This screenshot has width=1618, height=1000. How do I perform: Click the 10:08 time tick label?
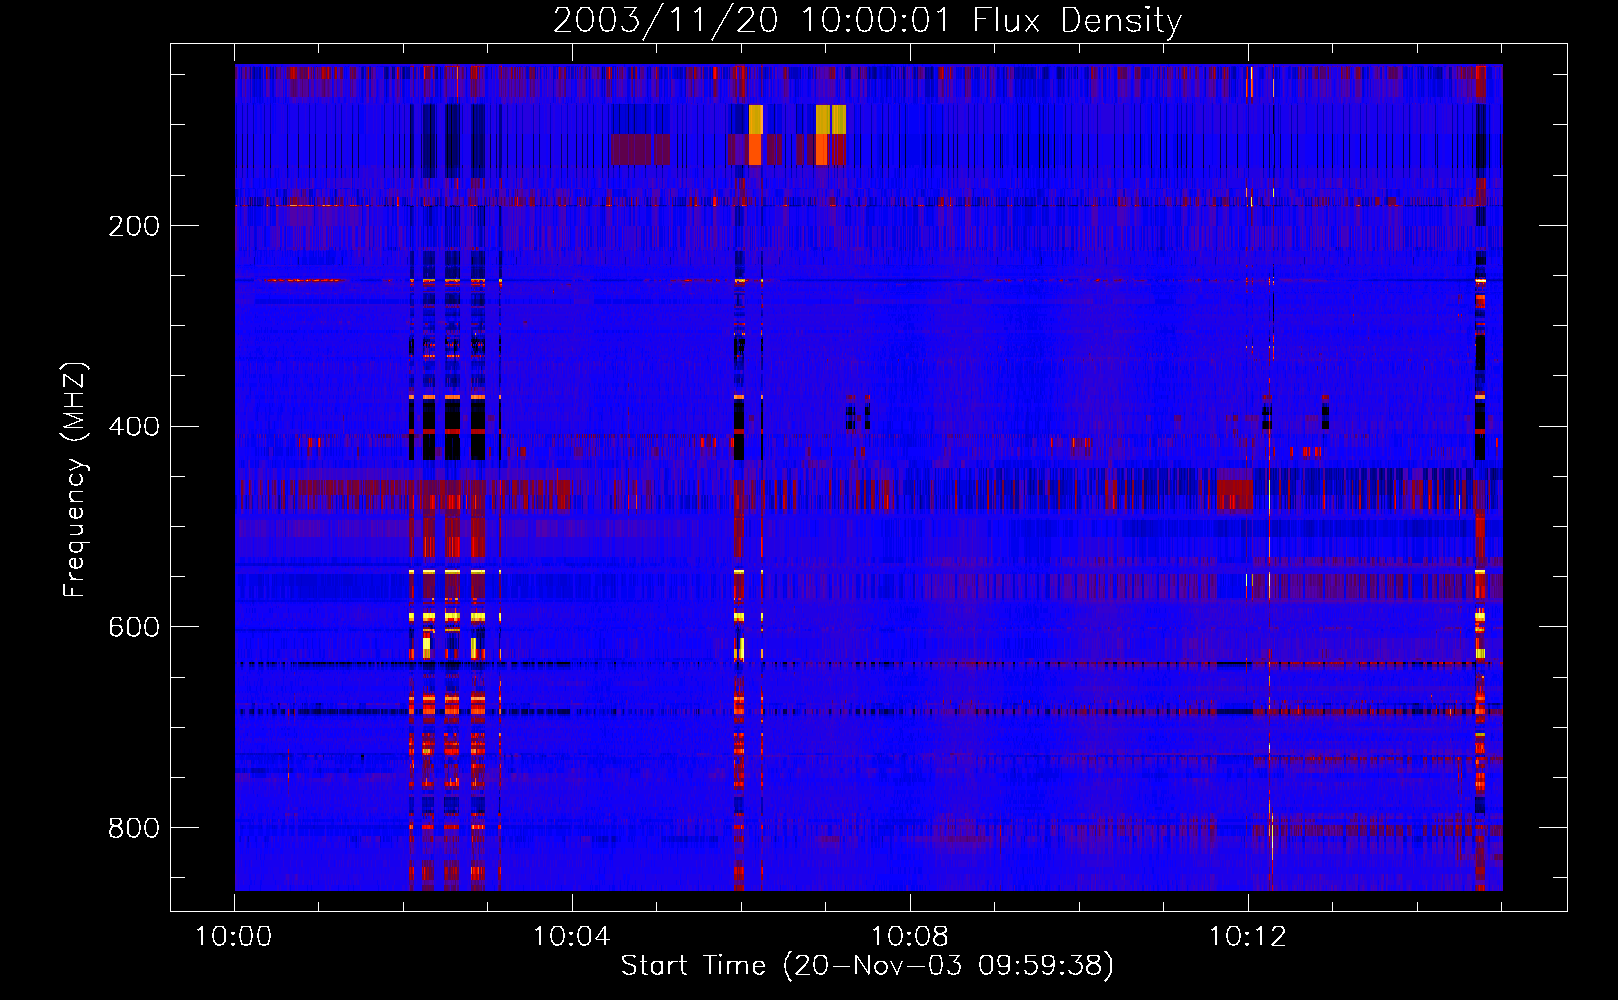(x=909, y=936)
